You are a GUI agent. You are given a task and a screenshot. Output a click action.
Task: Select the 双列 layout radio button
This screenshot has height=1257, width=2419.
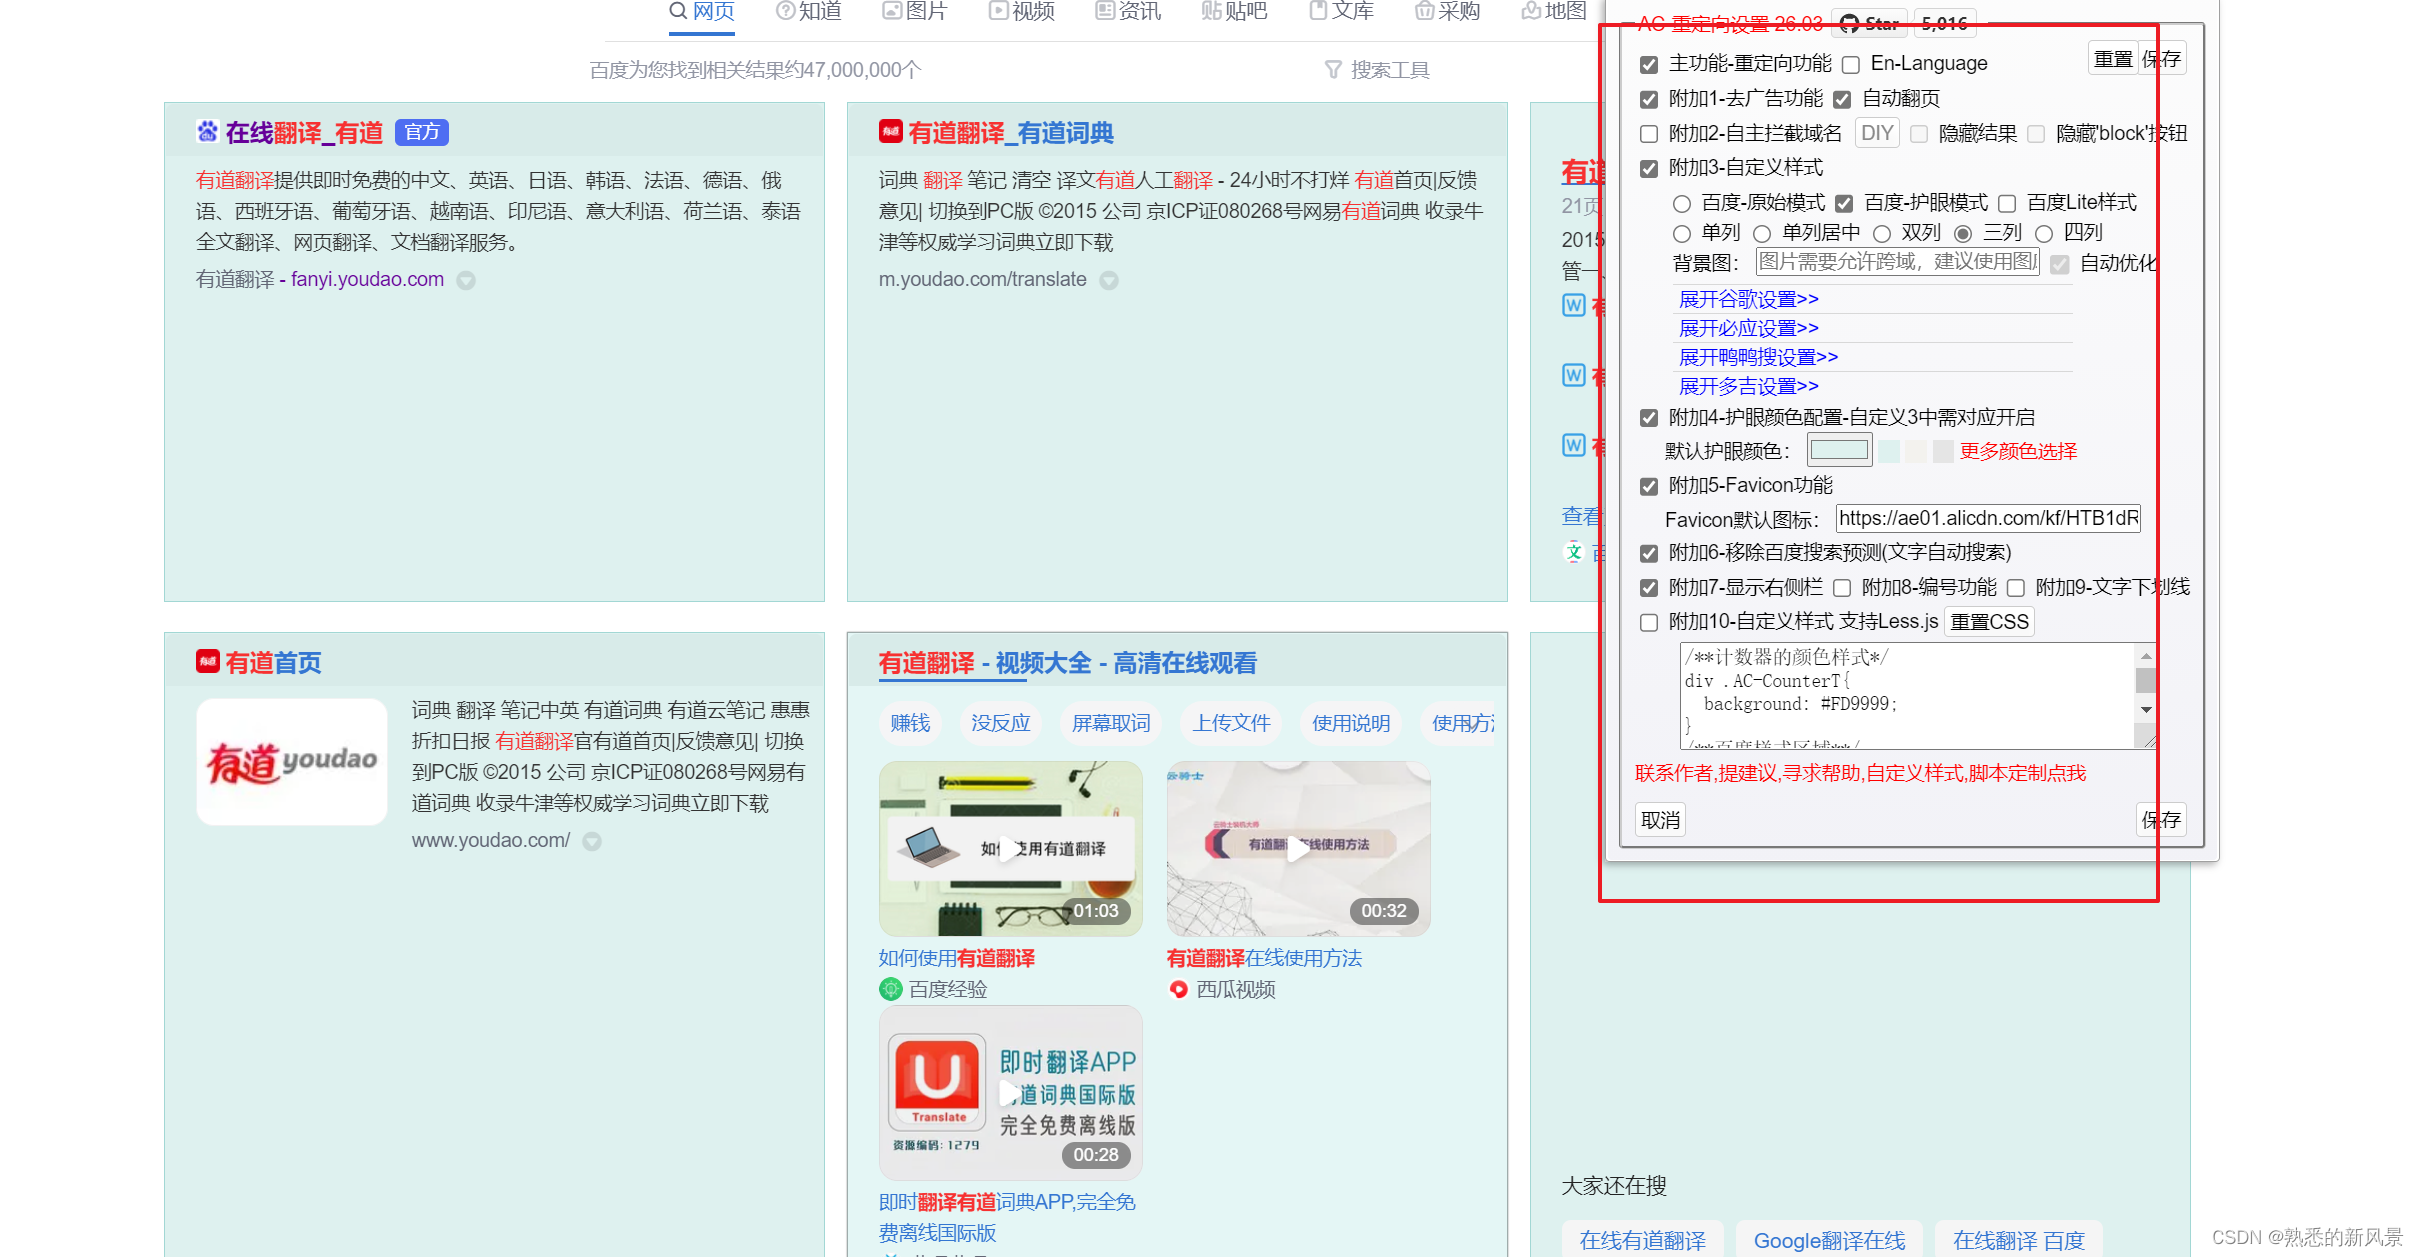(1882, 234)
